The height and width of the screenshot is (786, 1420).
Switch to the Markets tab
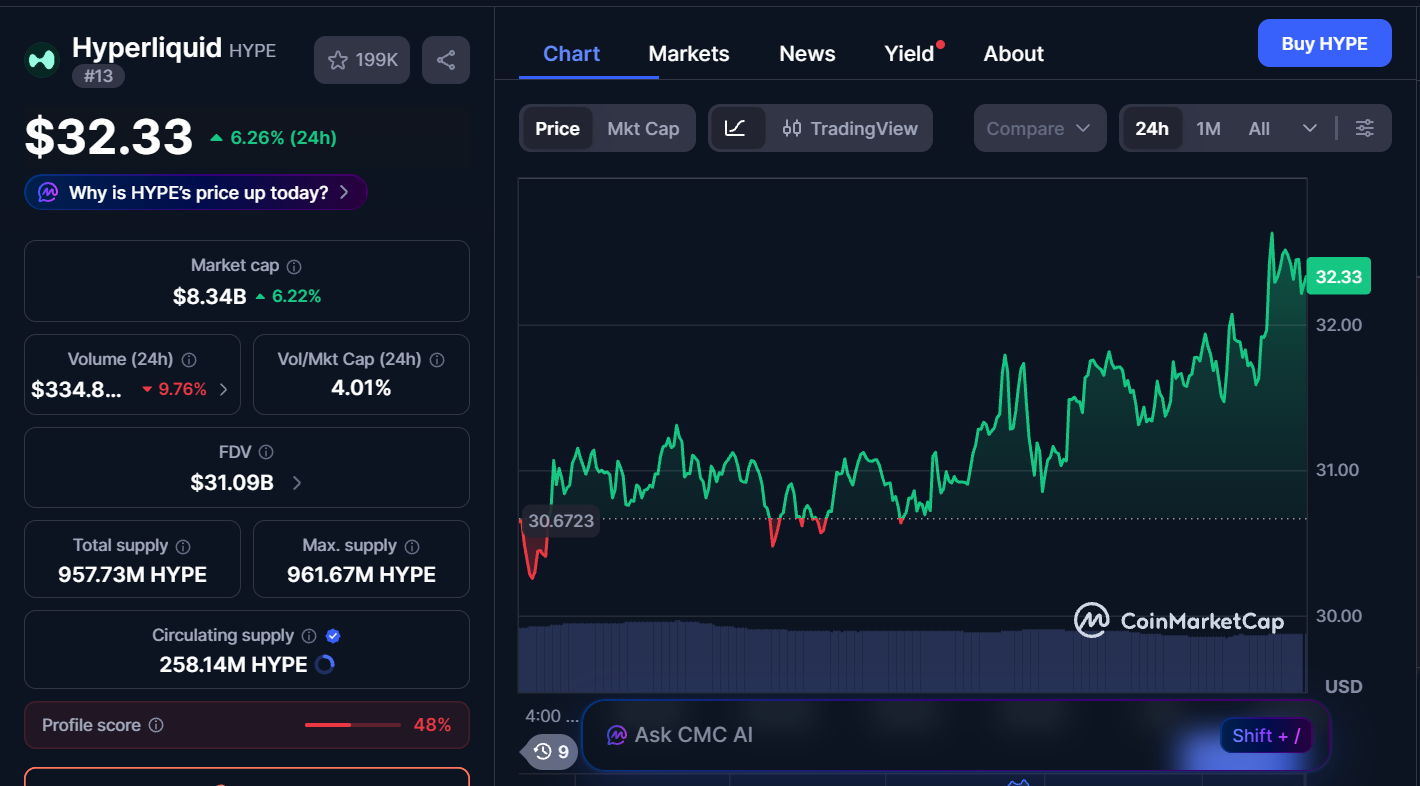[x=689, y=53]
